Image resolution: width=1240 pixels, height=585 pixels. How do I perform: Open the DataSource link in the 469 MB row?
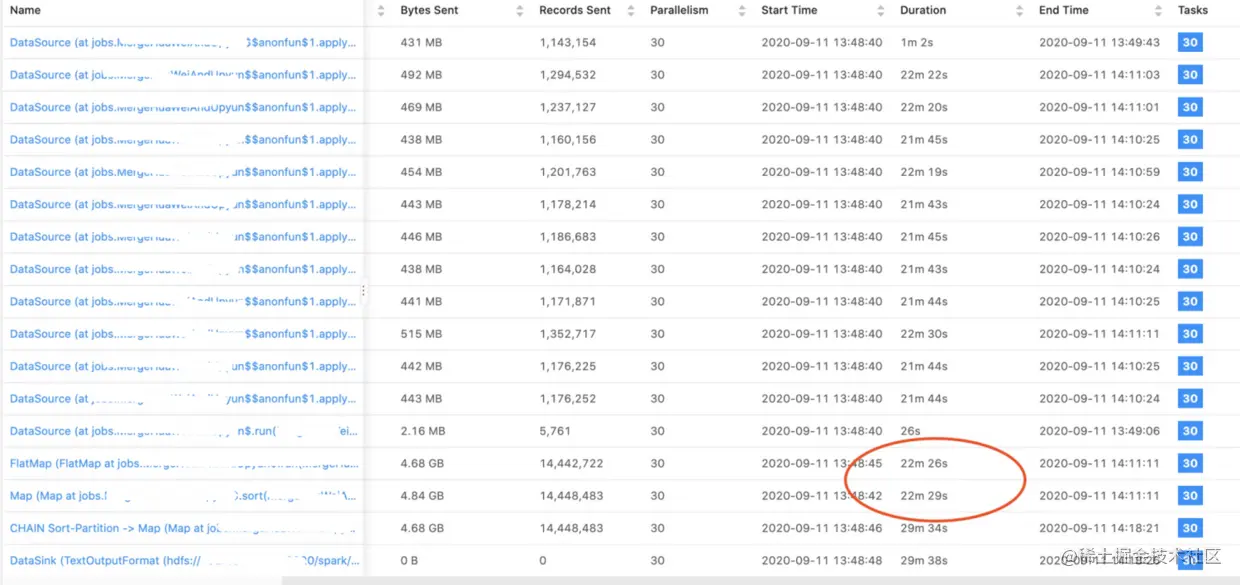point(184,108)
